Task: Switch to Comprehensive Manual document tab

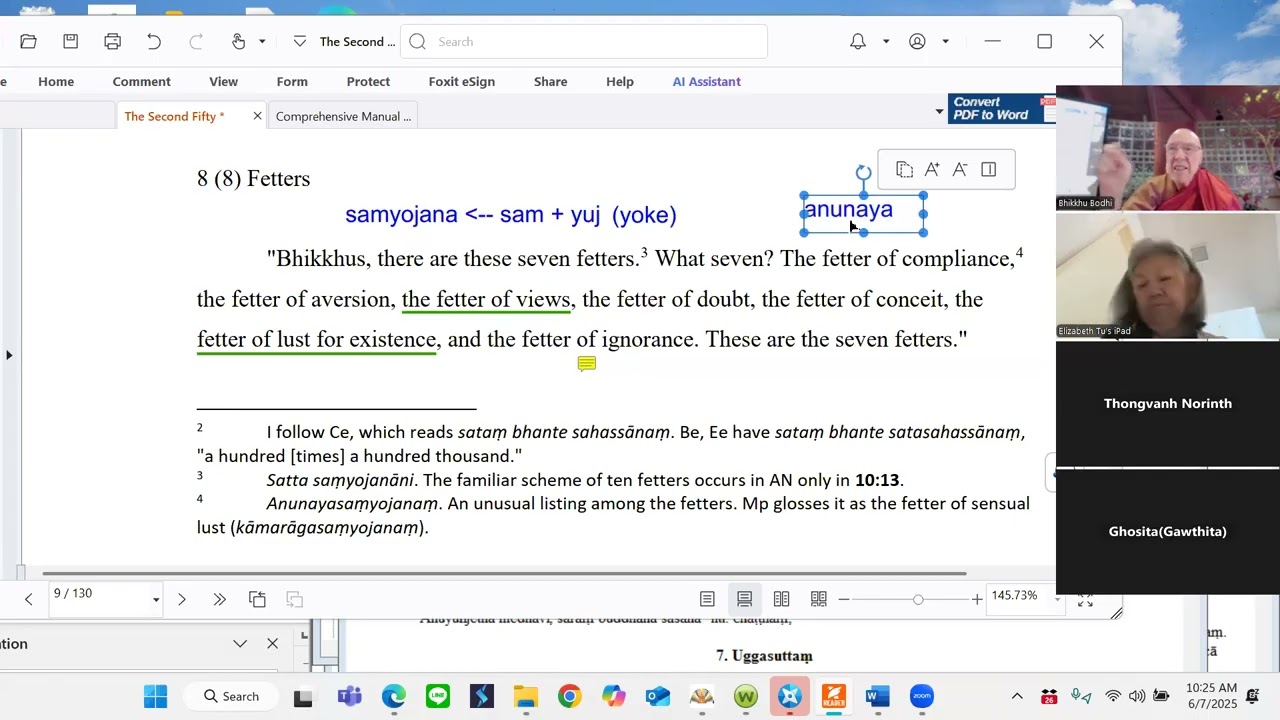Action: click(343, 116)
